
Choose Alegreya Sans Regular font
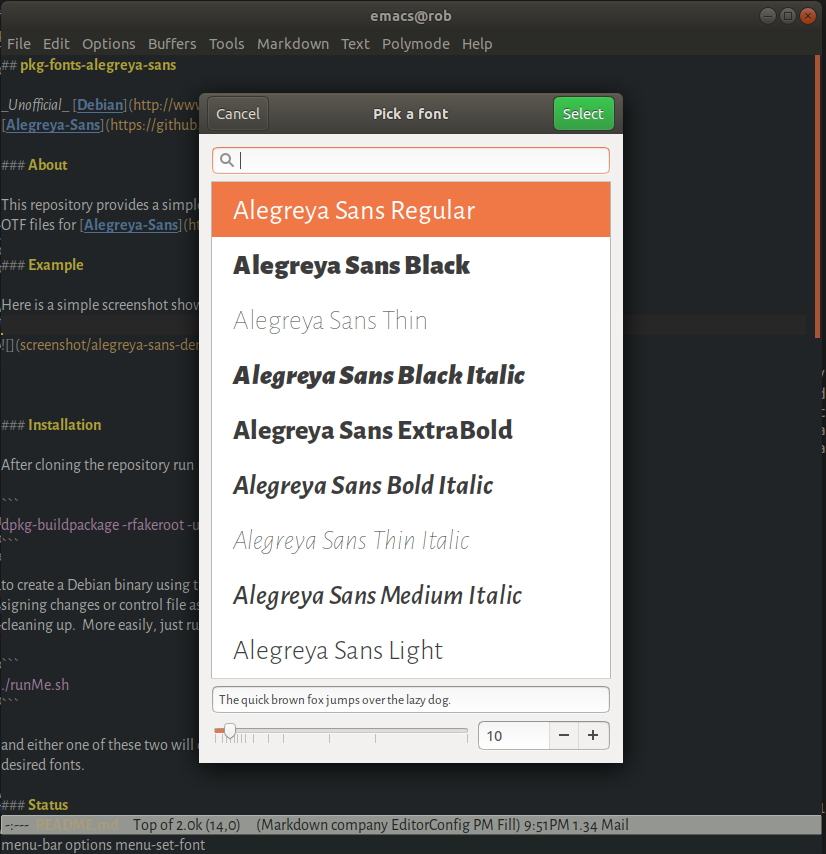(x=411, y=210)
